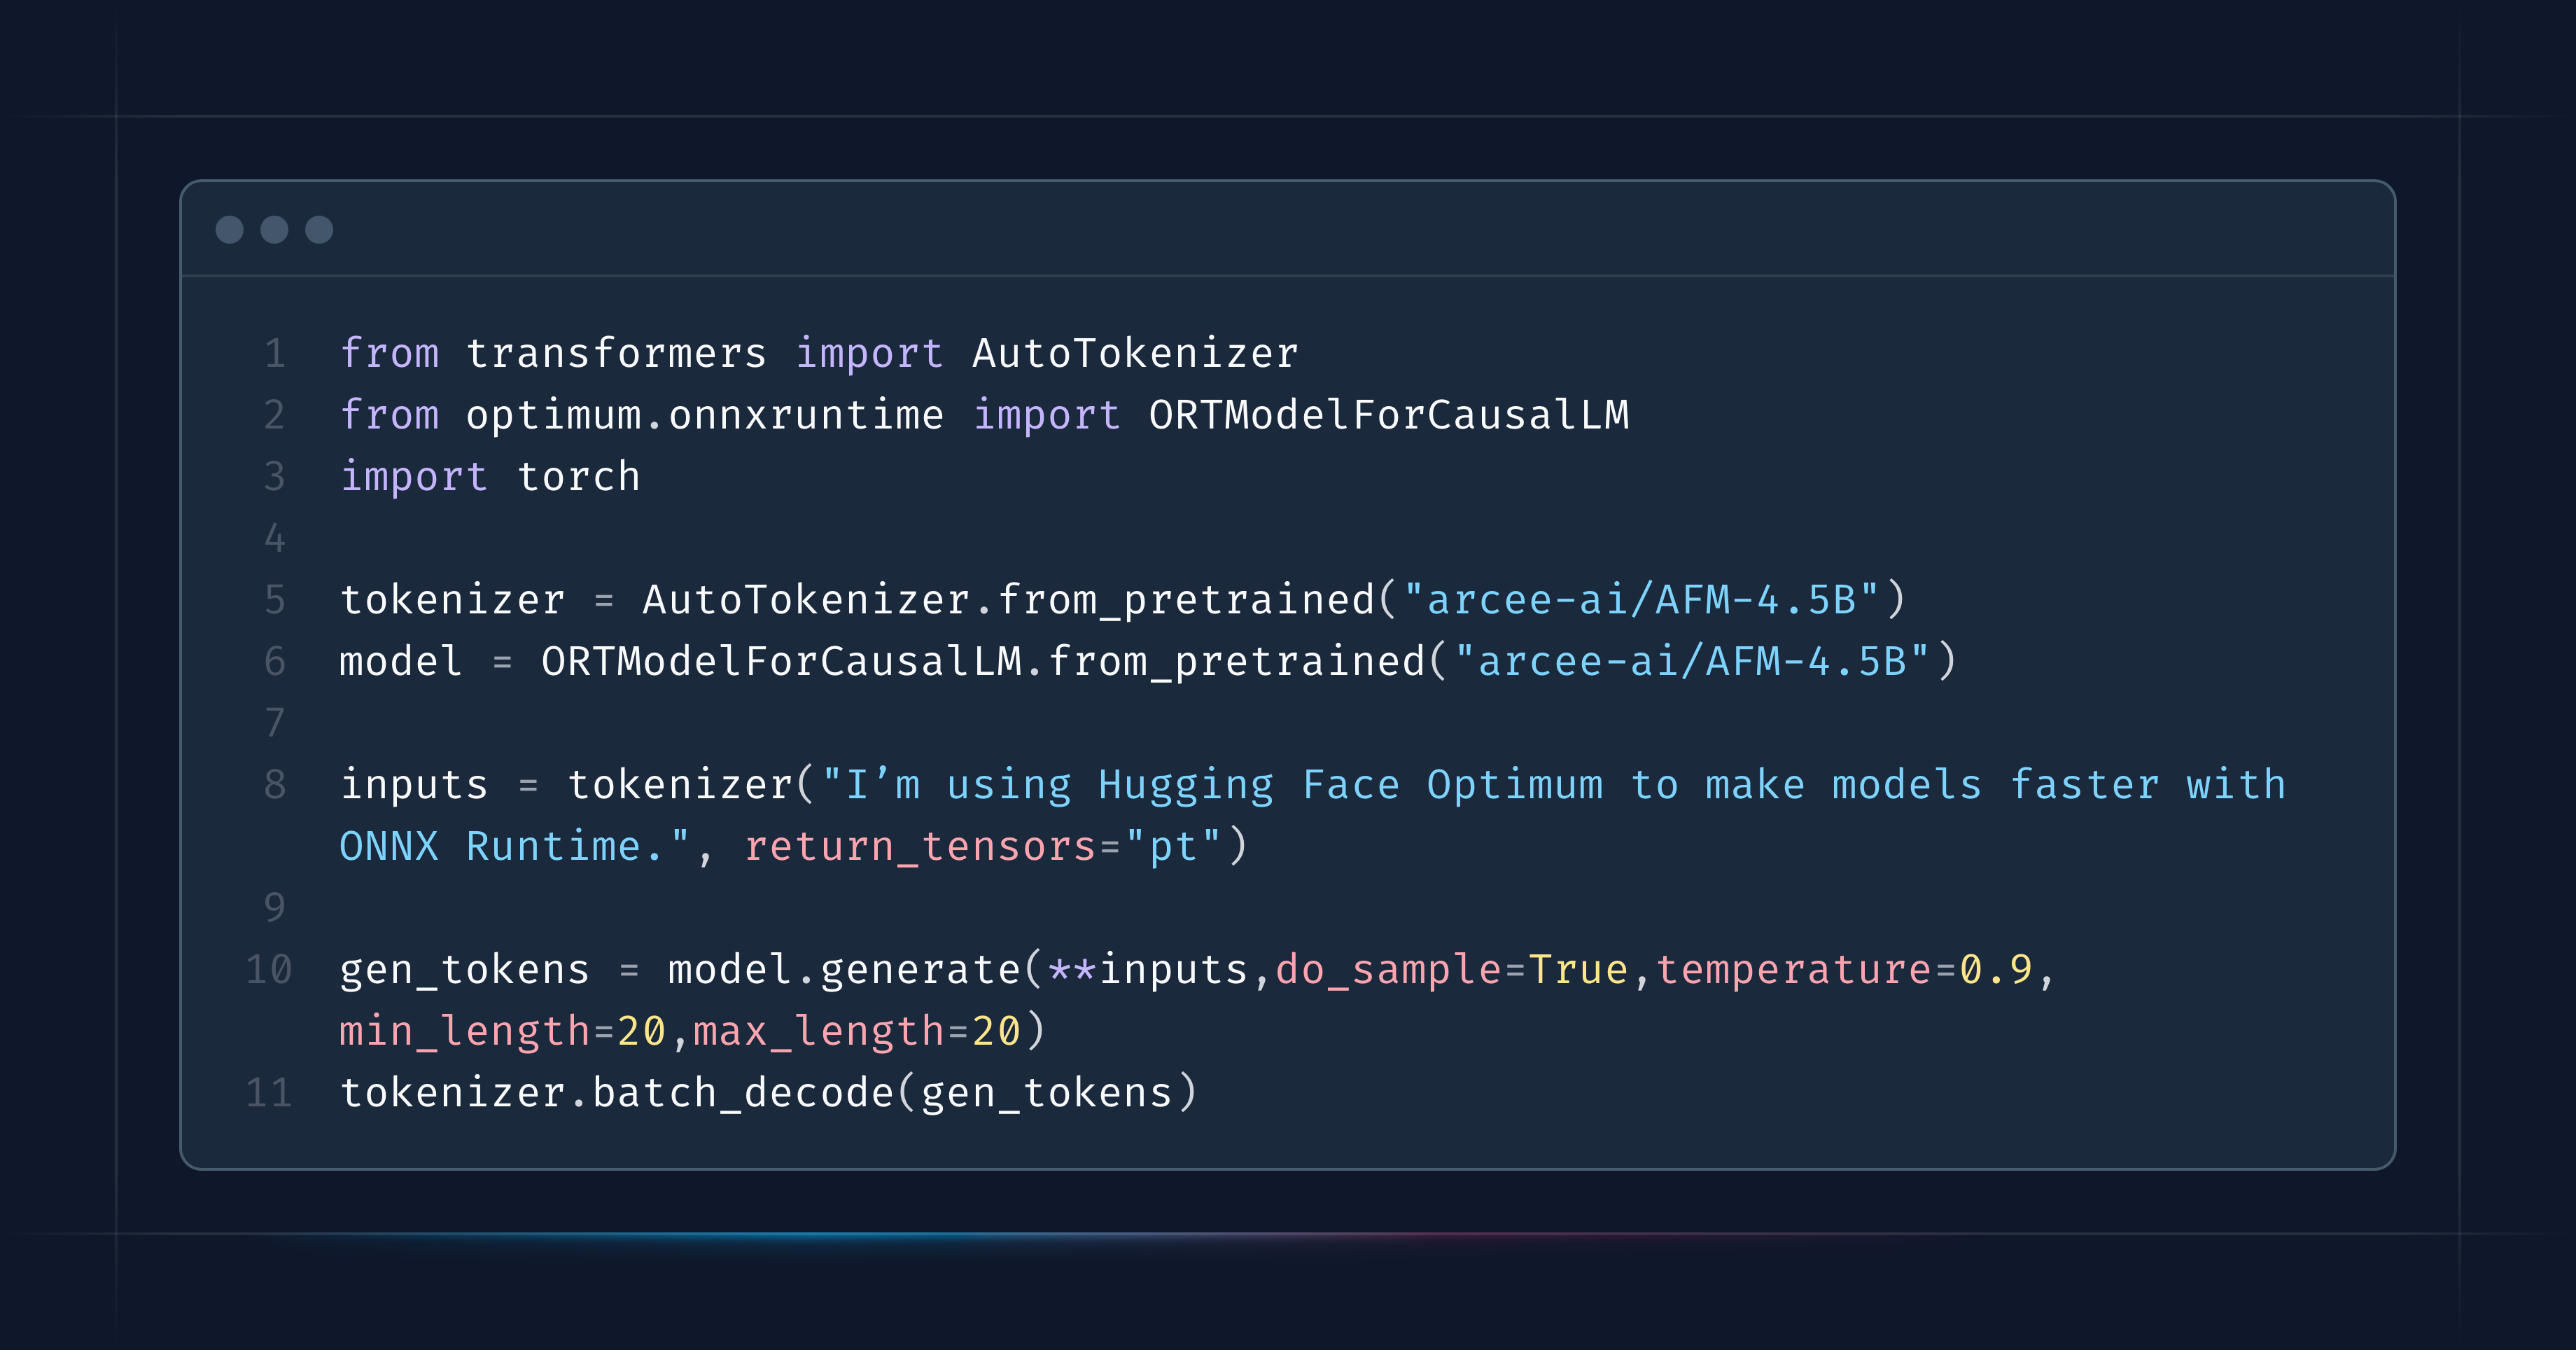Click the temperature value 0.9
The width and height of the screenshot is (2576, 1350).
tap(1995, 970)
